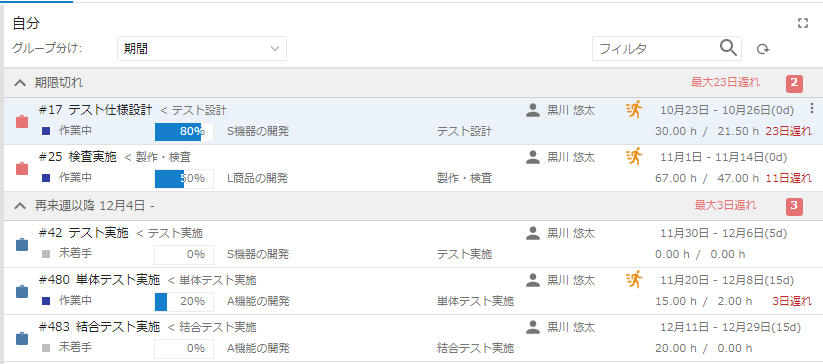The width and height of the screenshot is (823, 364).
Task: Collapse the 期限切れ group
Action: tap(20, 82)
